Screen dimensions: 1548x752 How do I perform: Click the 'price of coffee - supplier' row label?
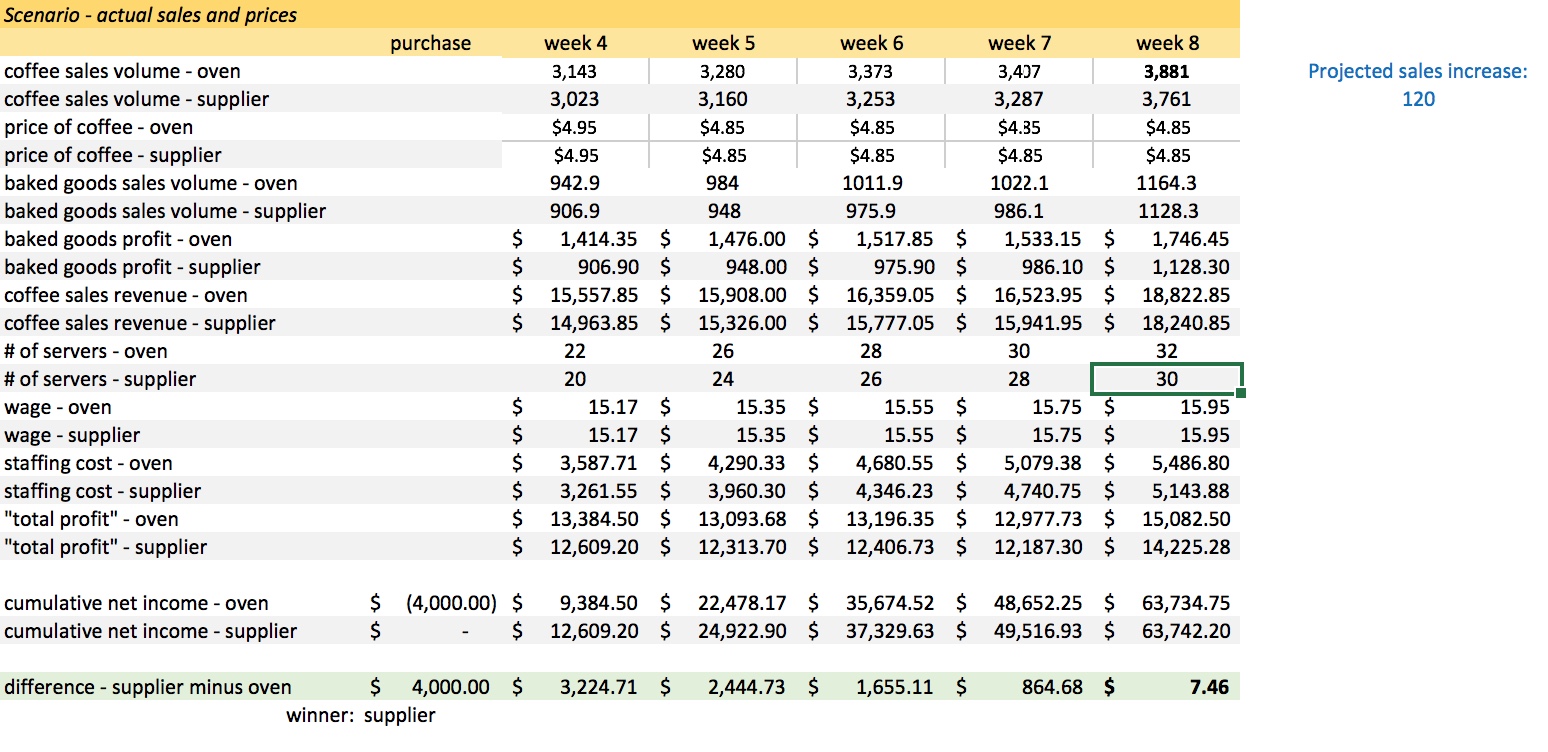point(113,155)
